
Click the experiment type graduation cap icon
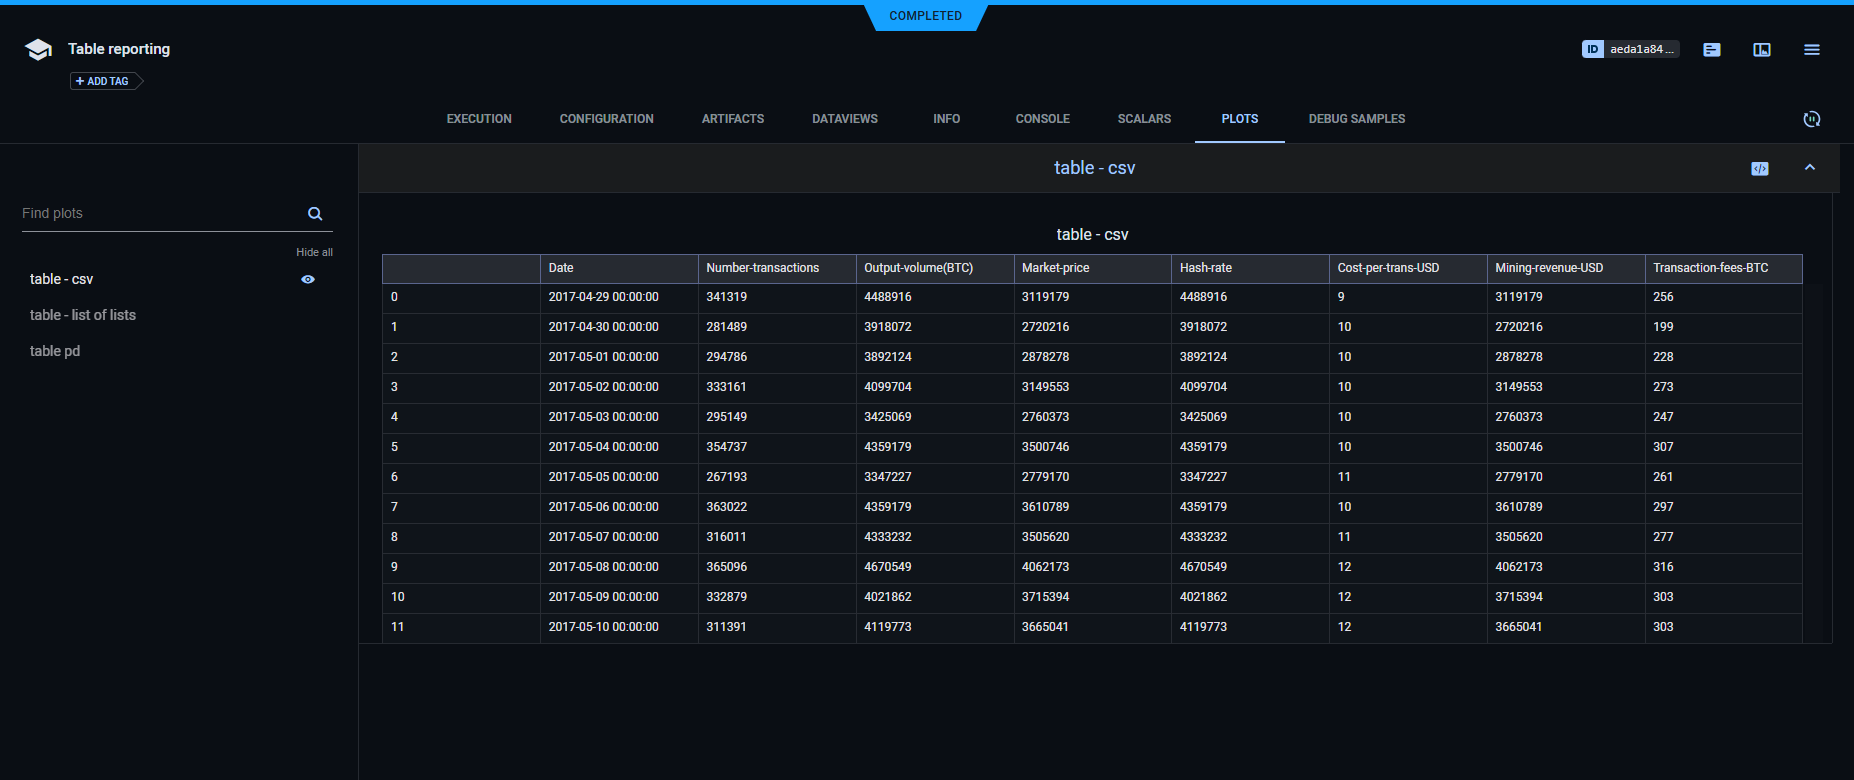[x=38, y=50]
